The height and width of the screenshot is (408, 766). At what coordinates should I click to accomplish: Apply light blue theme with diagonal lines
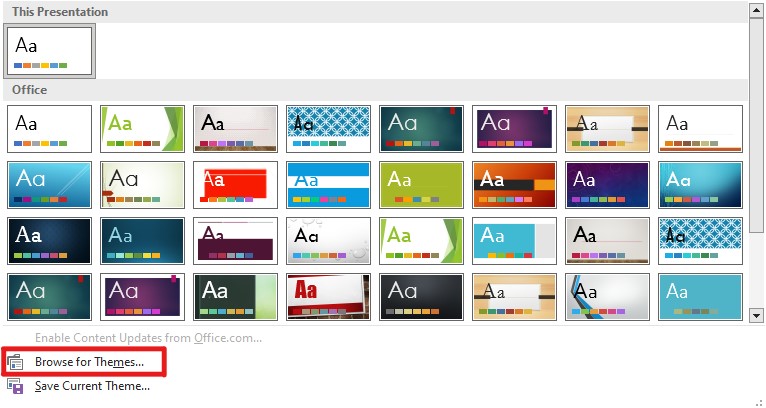click(49, 185)
